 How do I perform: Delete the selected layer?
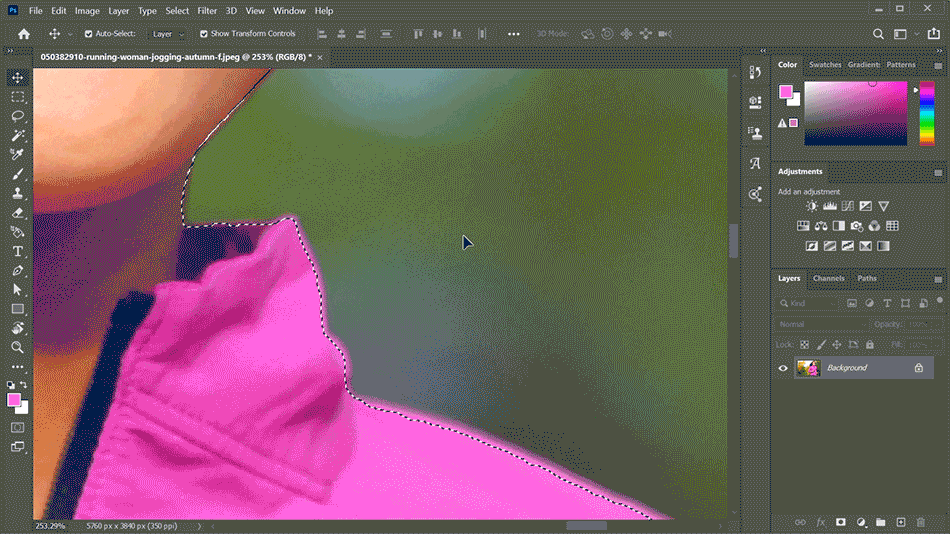coord(921,522)
